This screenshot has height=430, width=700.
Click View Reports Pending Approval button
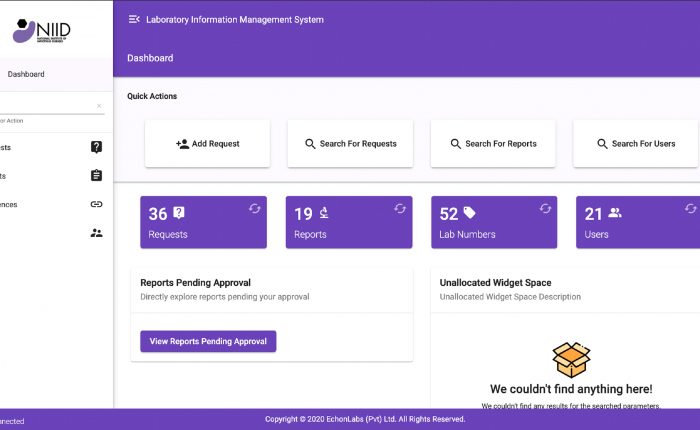tap(208, 341)
